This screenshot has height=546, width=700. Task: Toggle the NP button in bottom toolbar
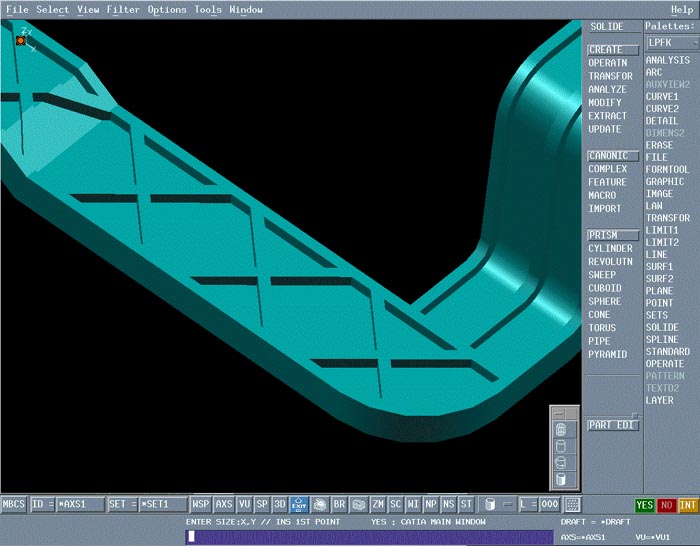[431, 504]
